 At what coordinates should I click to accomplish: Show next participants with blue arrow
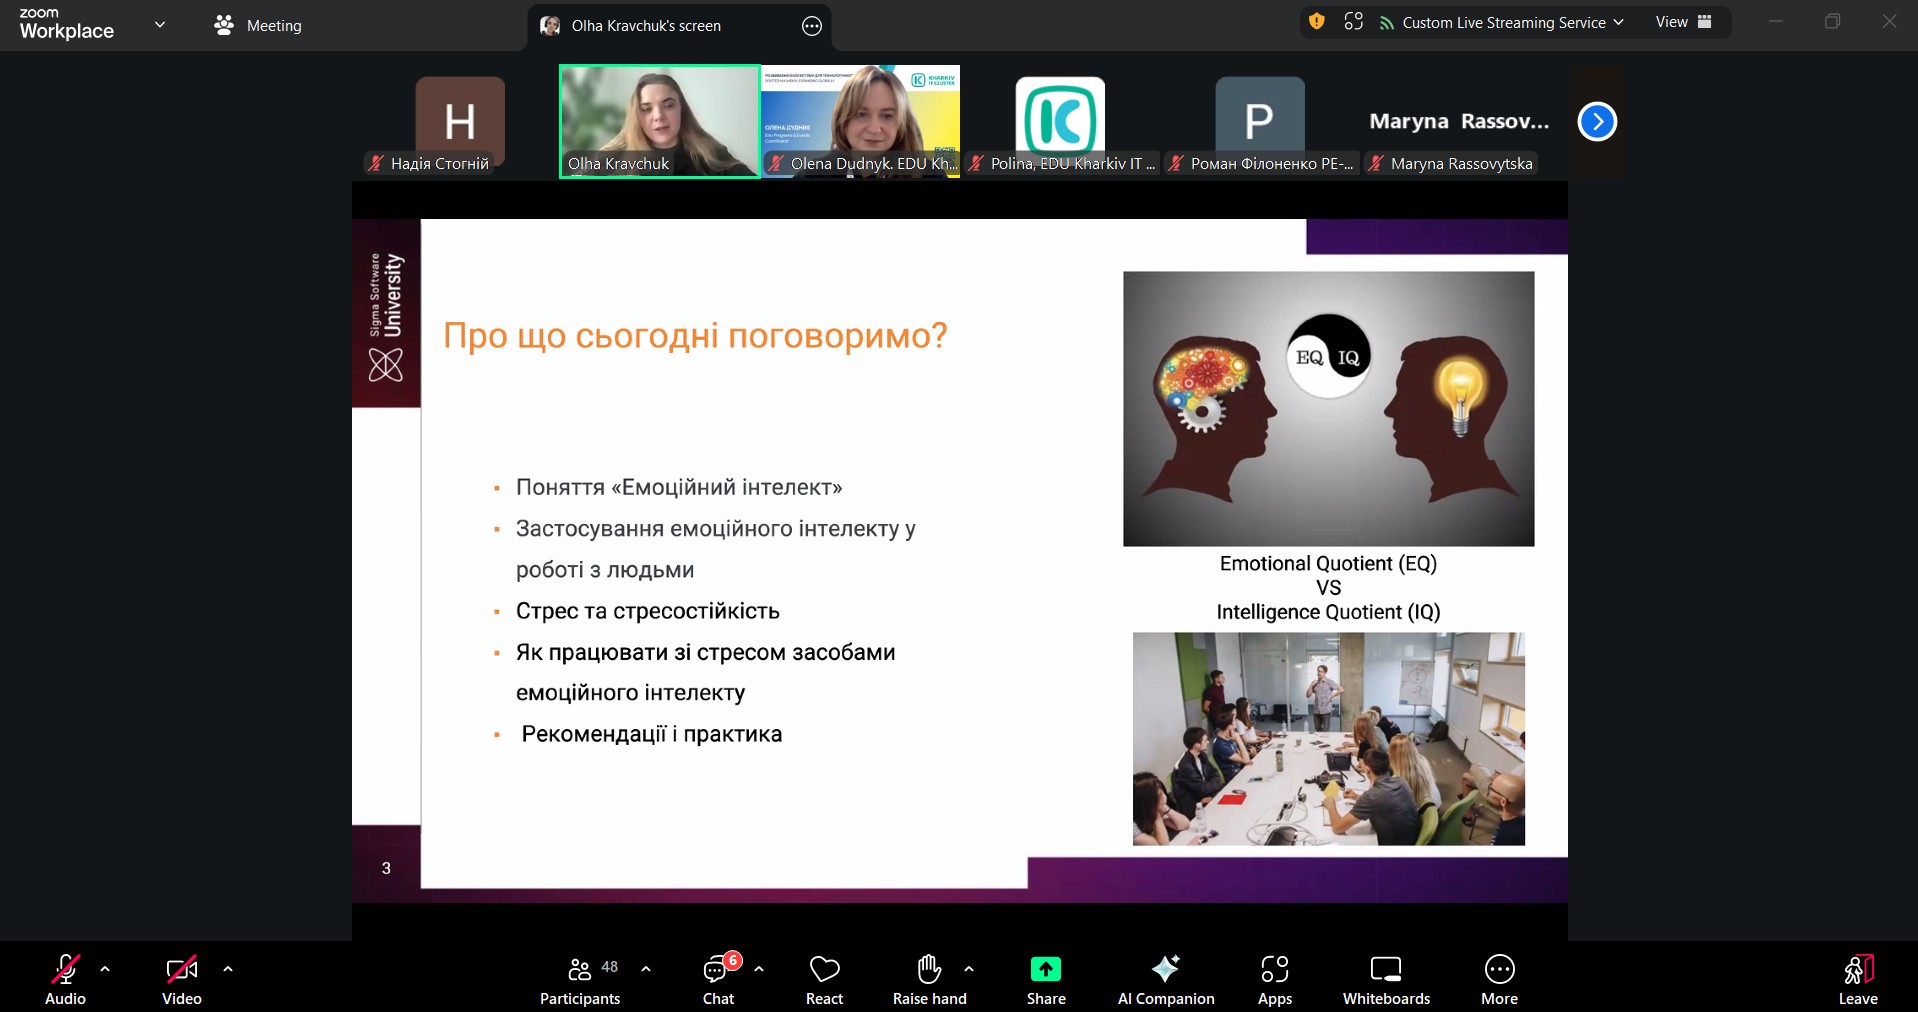click(x=1597, y=122)
